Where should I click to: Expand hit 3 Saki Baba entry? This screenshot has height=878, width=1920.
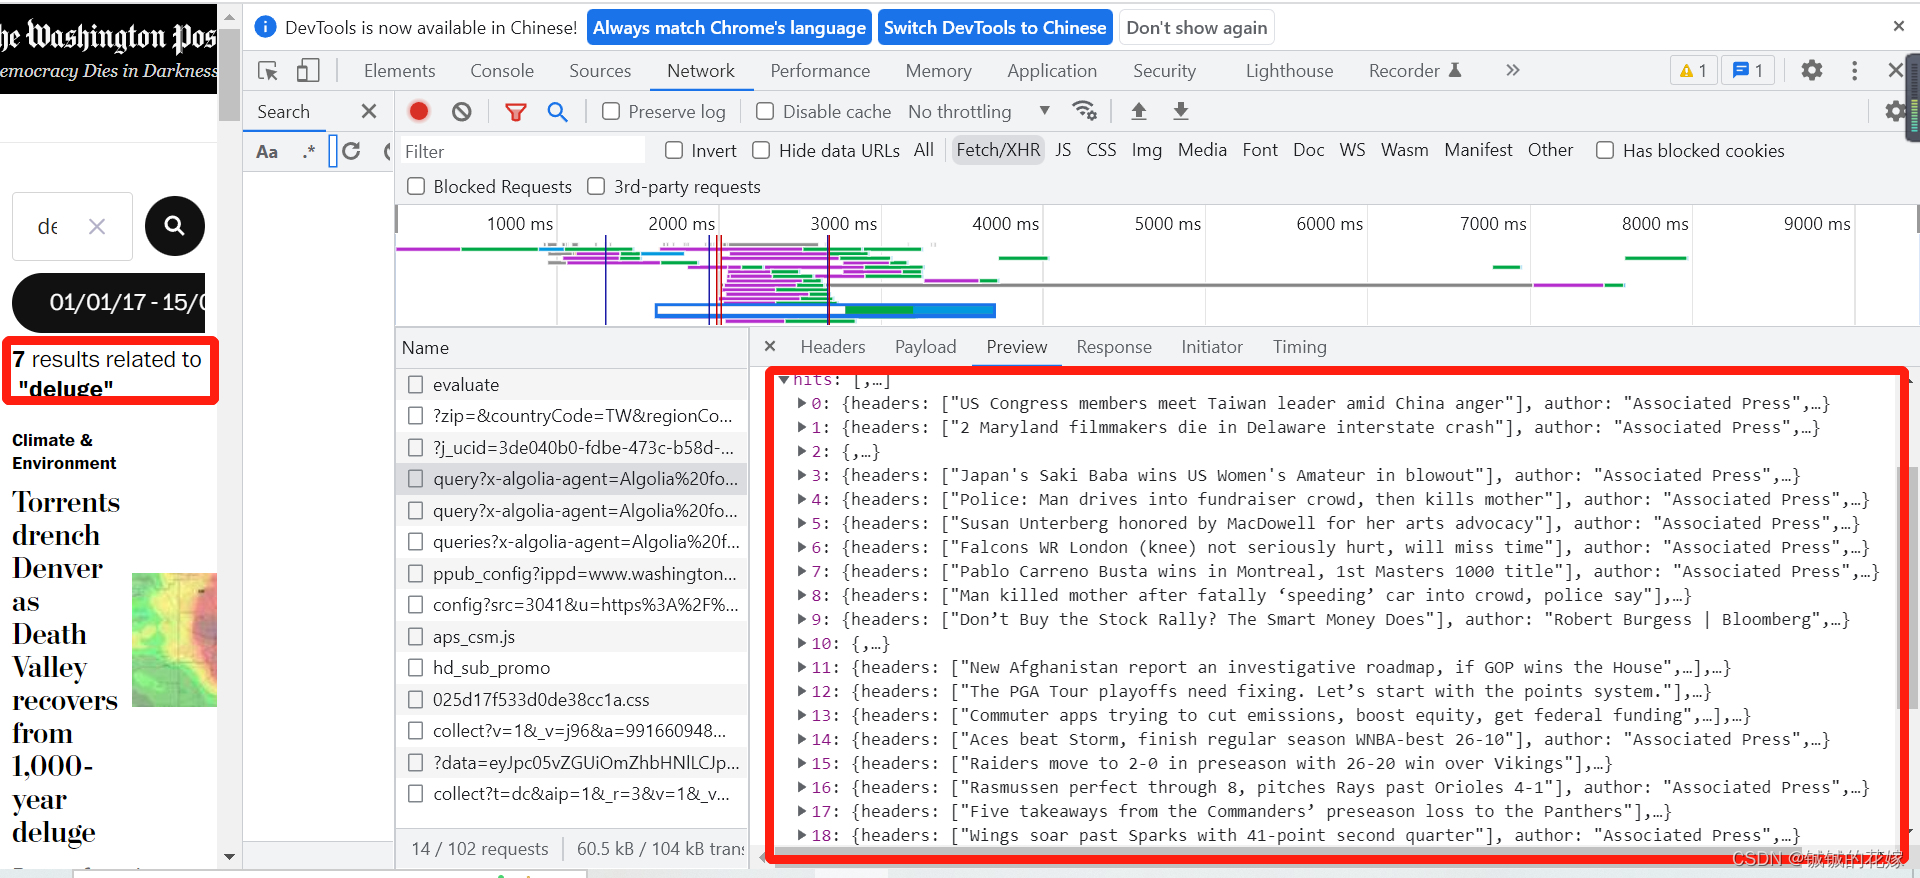tap(802, 475)
